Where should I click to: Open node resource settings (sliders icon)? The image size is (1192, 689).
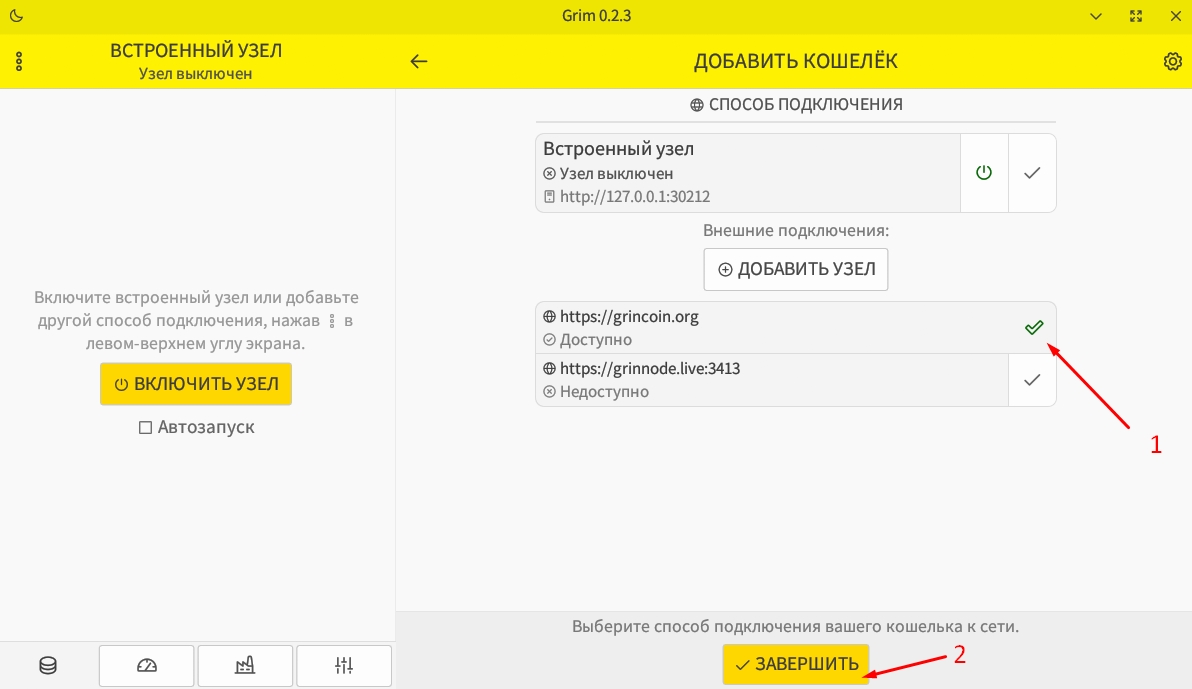click(x=344, y=665)
